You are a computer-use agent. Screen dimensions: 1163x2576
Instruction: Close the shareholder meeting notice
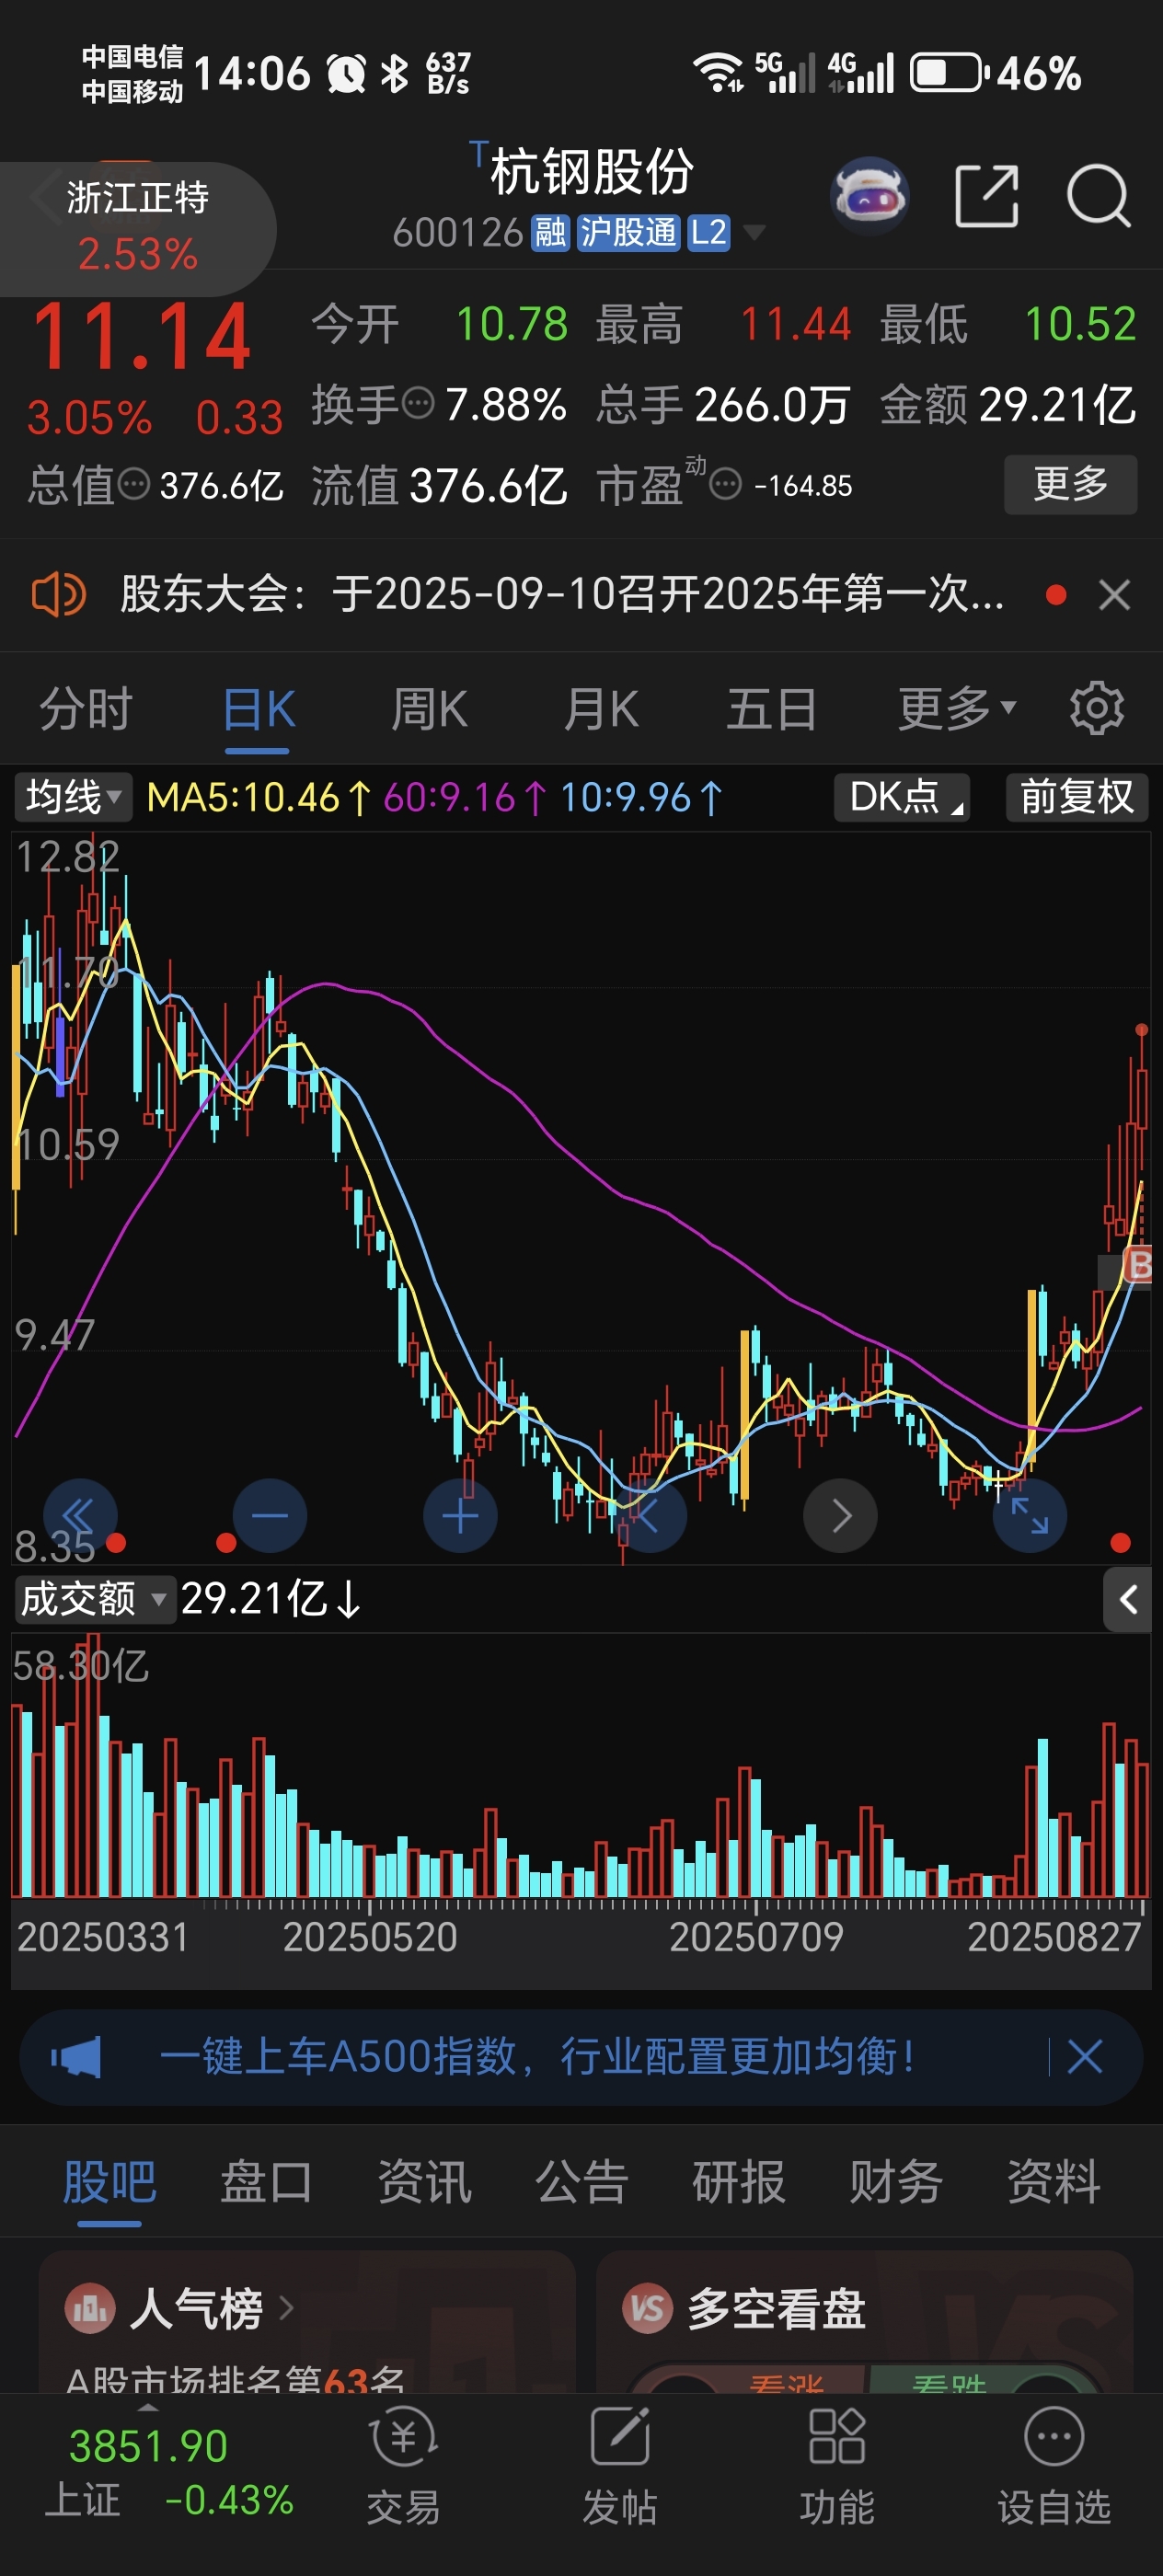pos(1114,595)
